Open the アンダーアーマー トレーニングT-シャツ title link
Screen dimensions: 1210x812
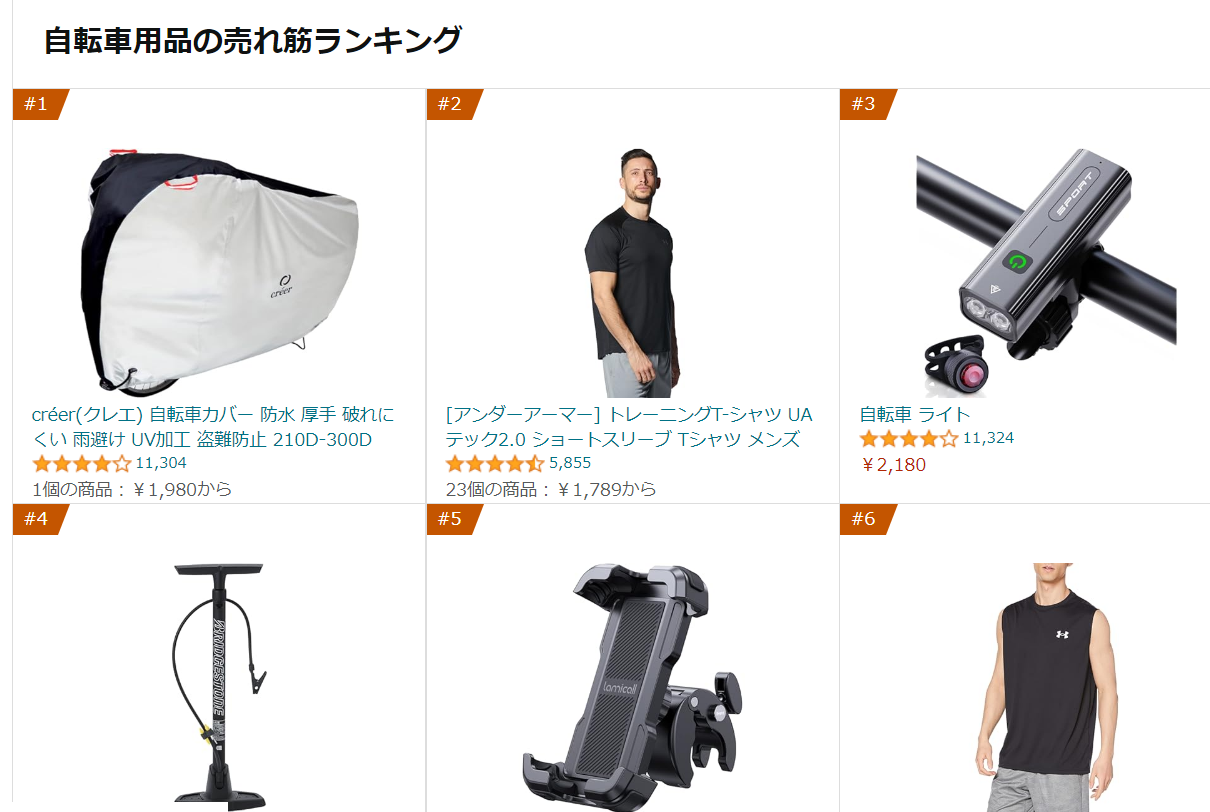tap(629, 427)
